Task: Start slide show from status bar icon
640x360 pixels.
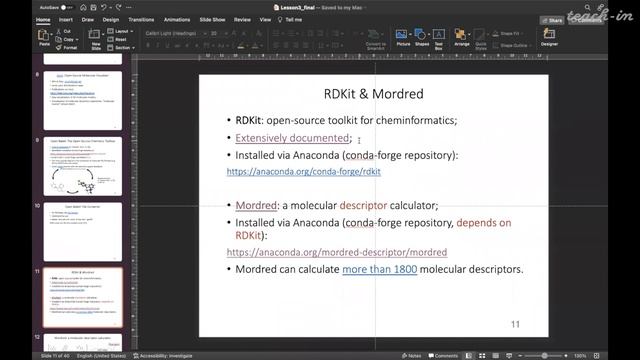Action: point(509,356)
